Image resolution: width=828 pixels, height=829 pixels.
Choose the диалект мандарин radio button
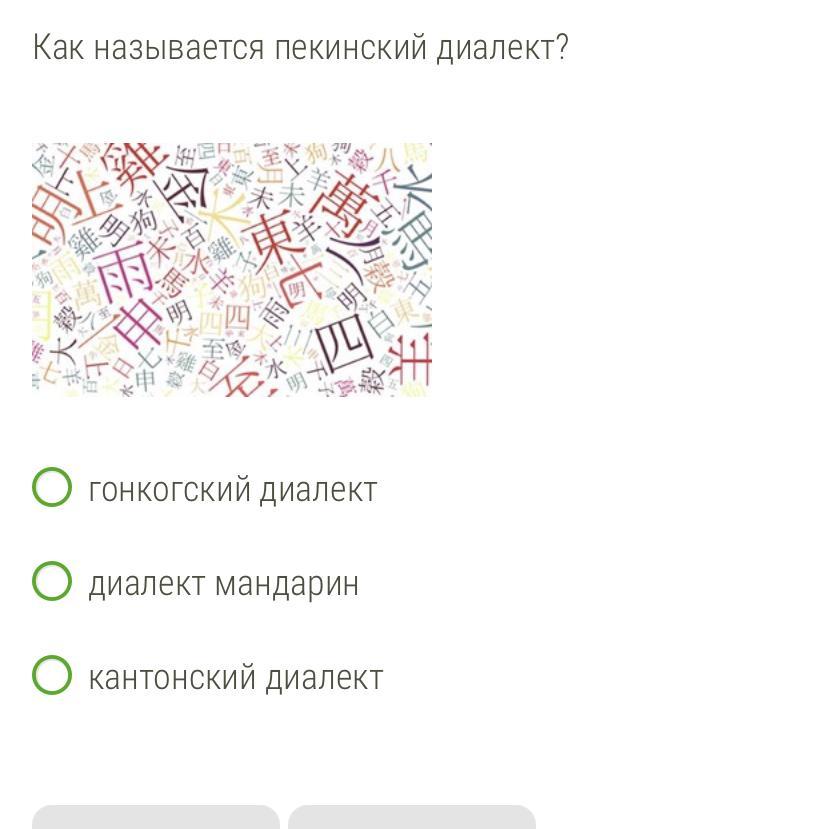point(52,581)
